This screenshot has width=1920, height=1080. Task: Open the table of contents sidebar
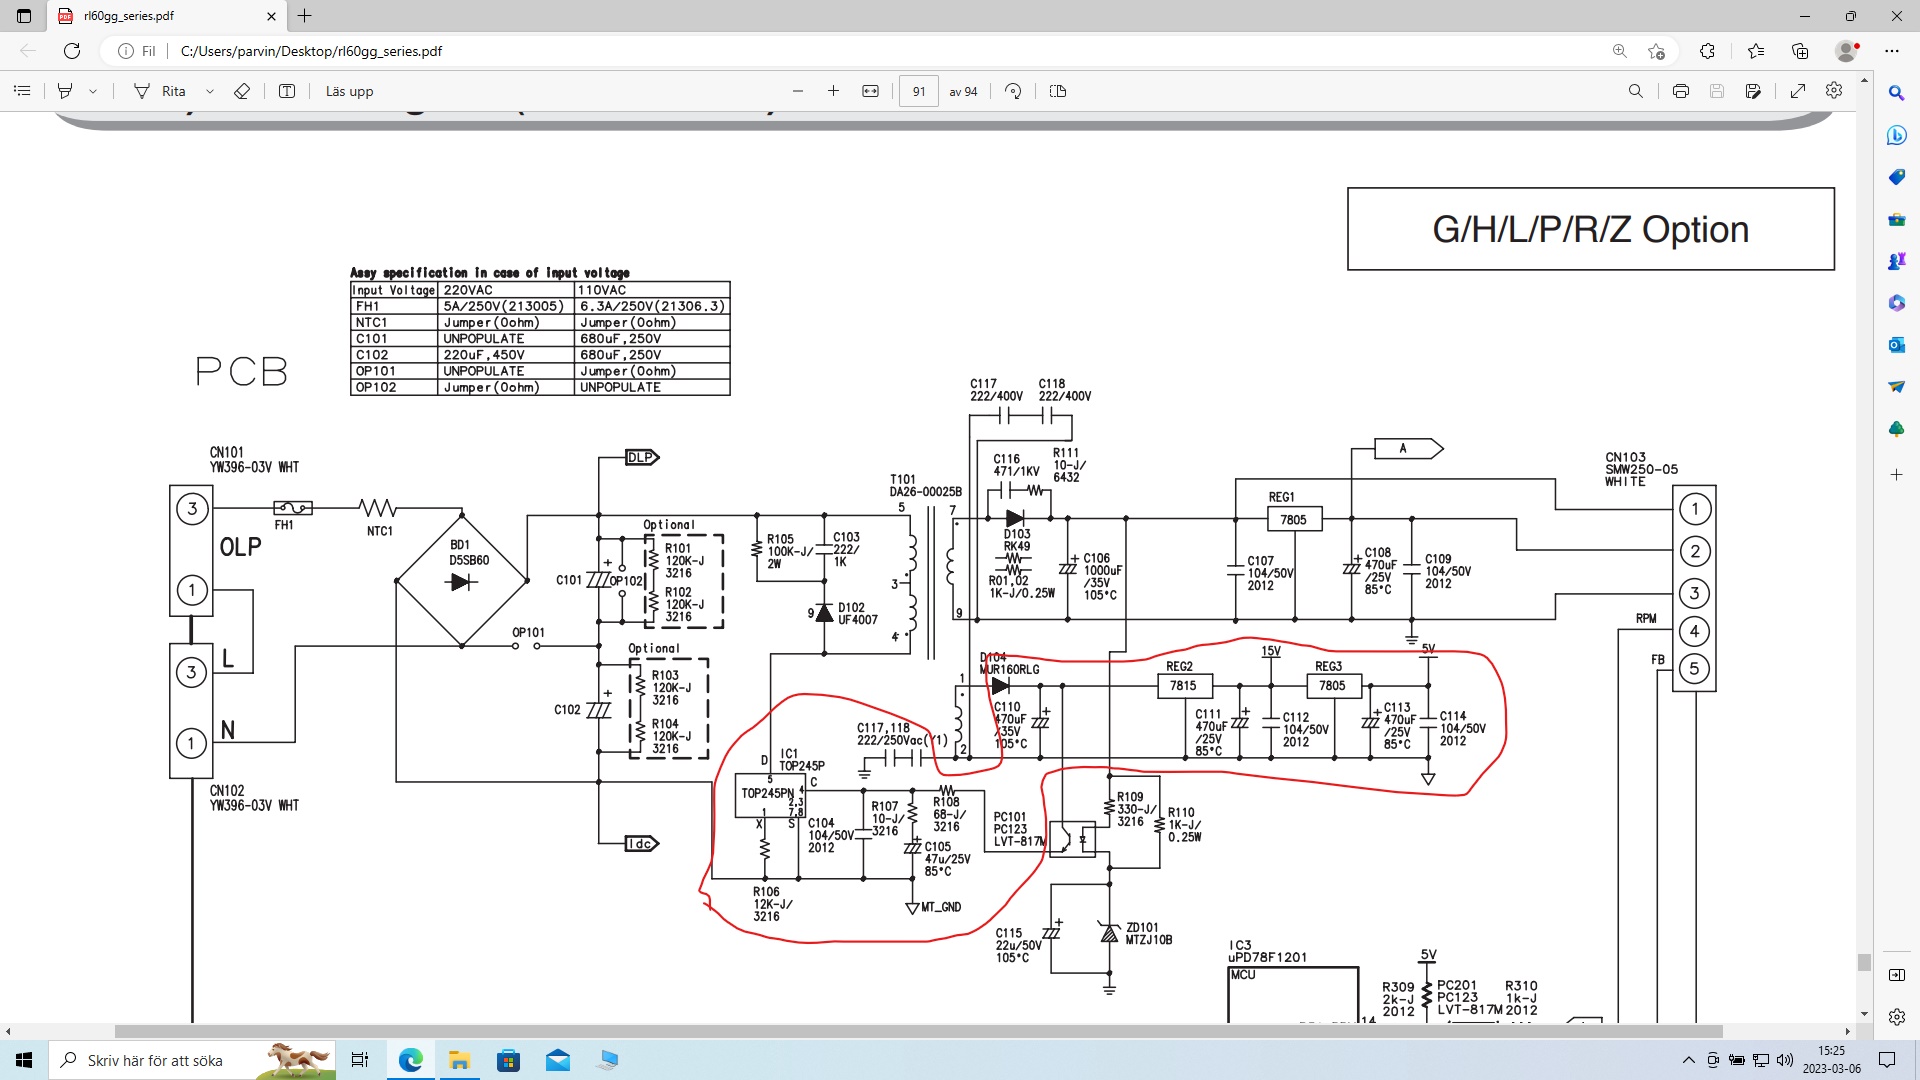[x=22, y=91]
